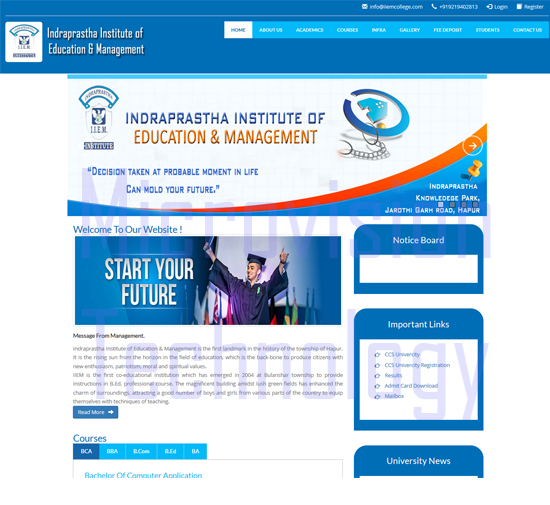This screenshot has width=550, height=505.
Task: Select the second slider indicator dot
Action: pyautogui.click(x=452, y=204)
